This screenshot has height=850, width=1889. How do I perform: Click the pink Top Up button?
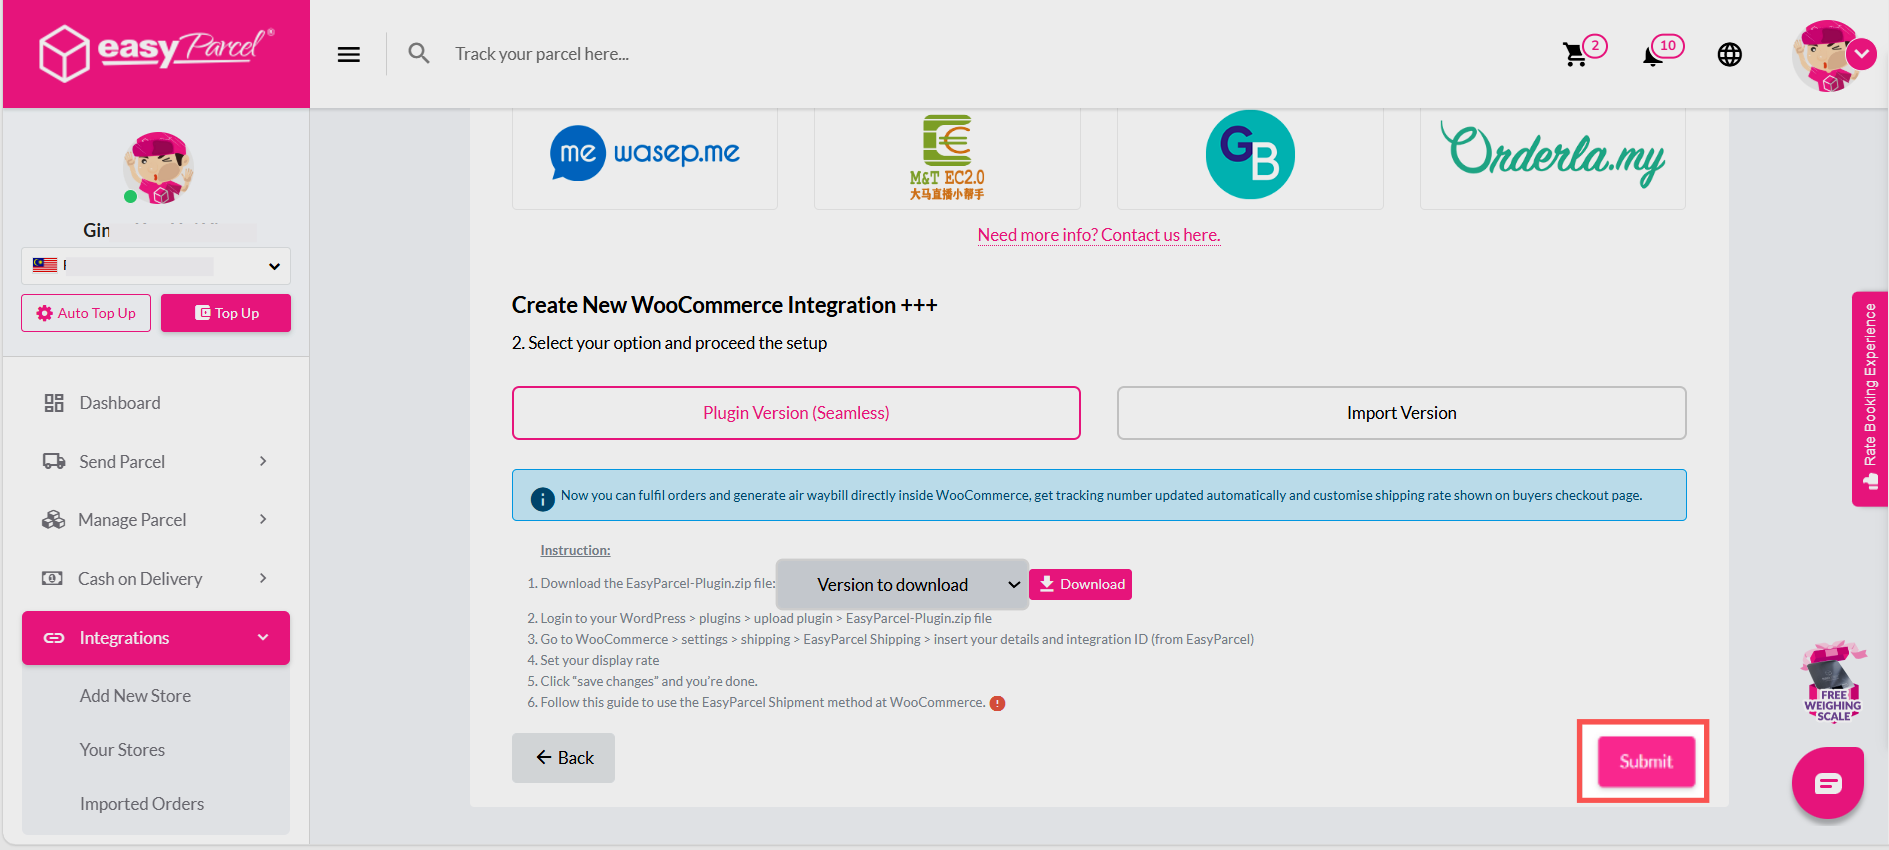click(226, 313)
